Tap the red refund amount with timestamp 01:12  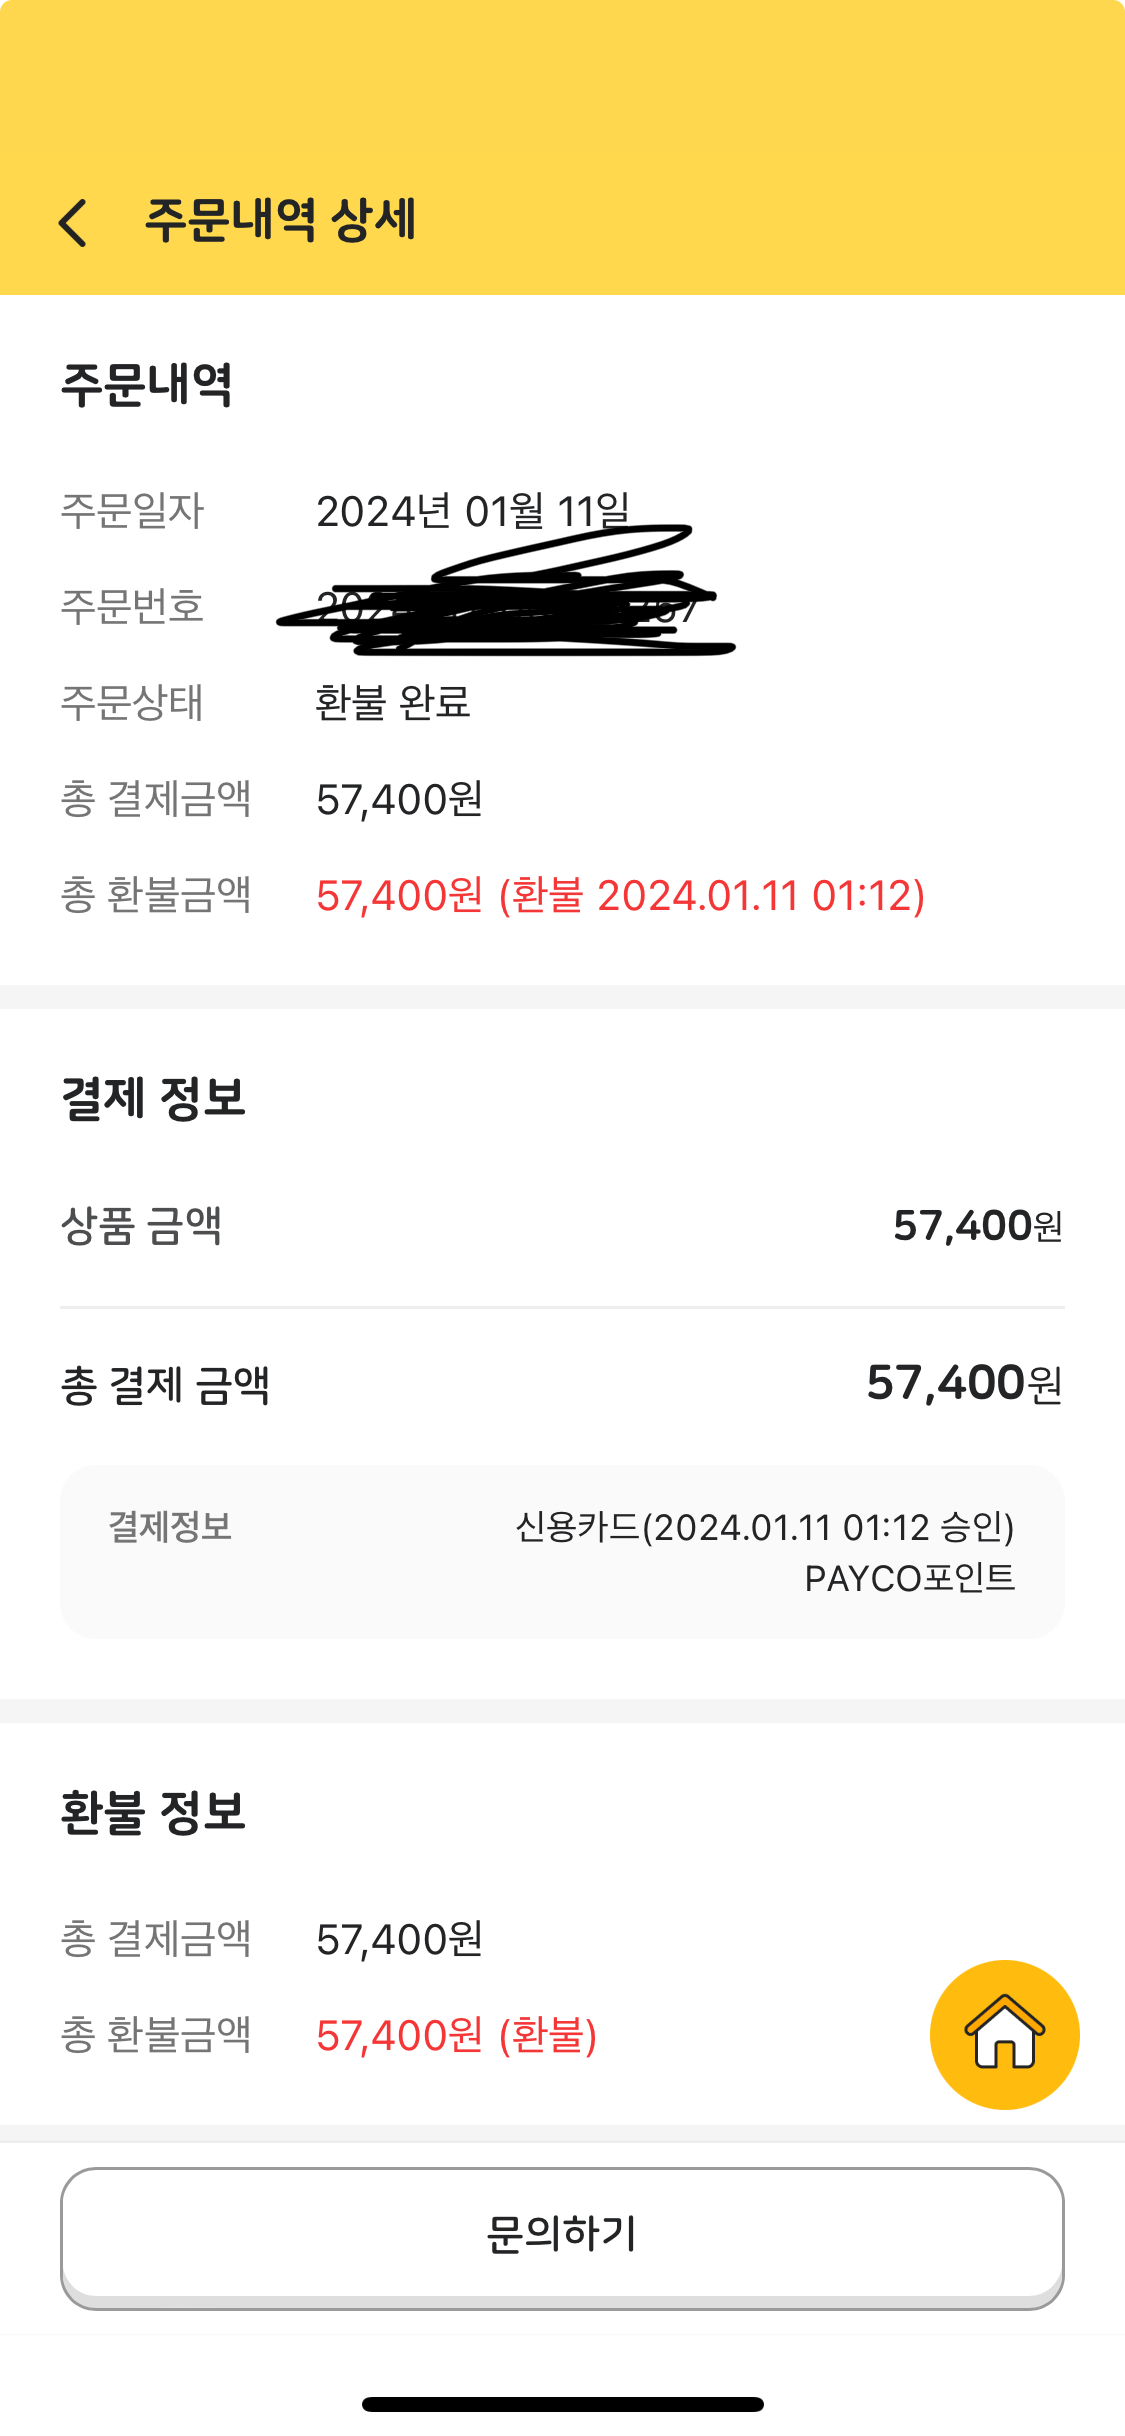[x=620, y=895]
